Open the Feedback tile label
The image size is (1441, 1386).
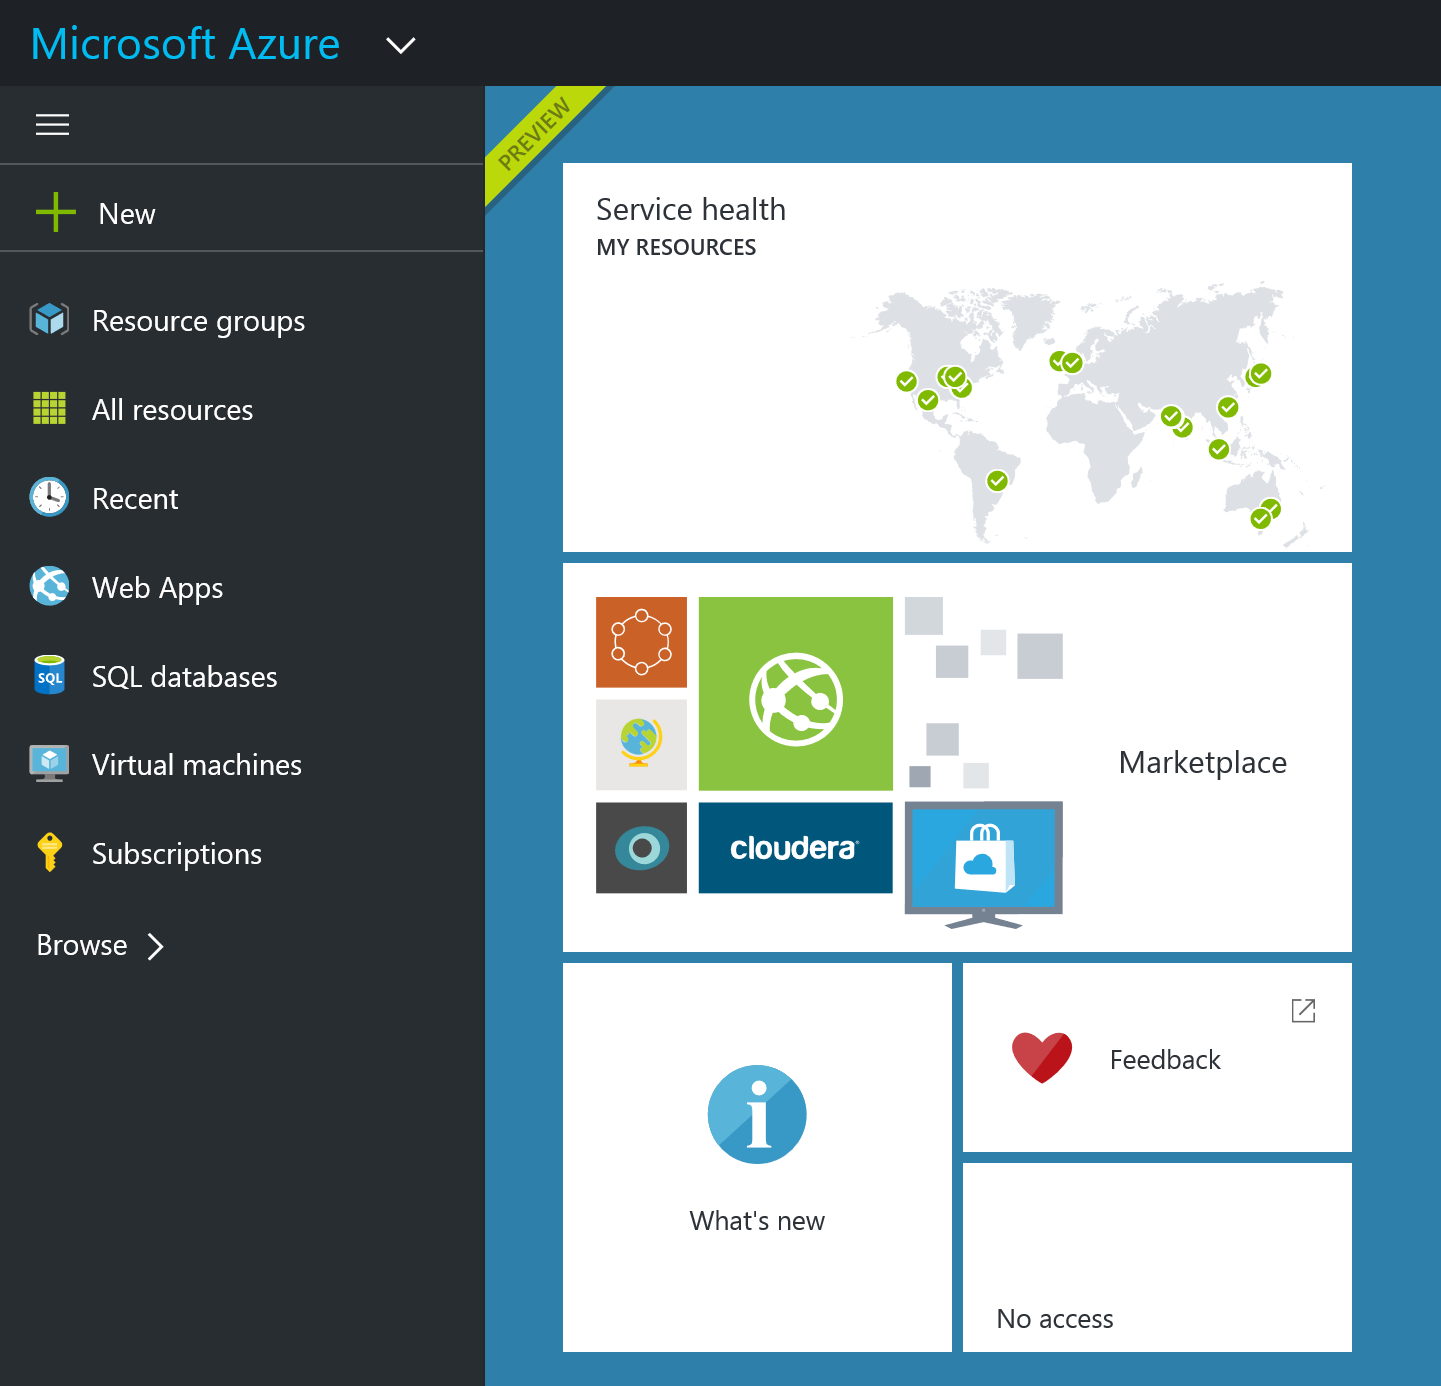click(x=1165, y=1060)
